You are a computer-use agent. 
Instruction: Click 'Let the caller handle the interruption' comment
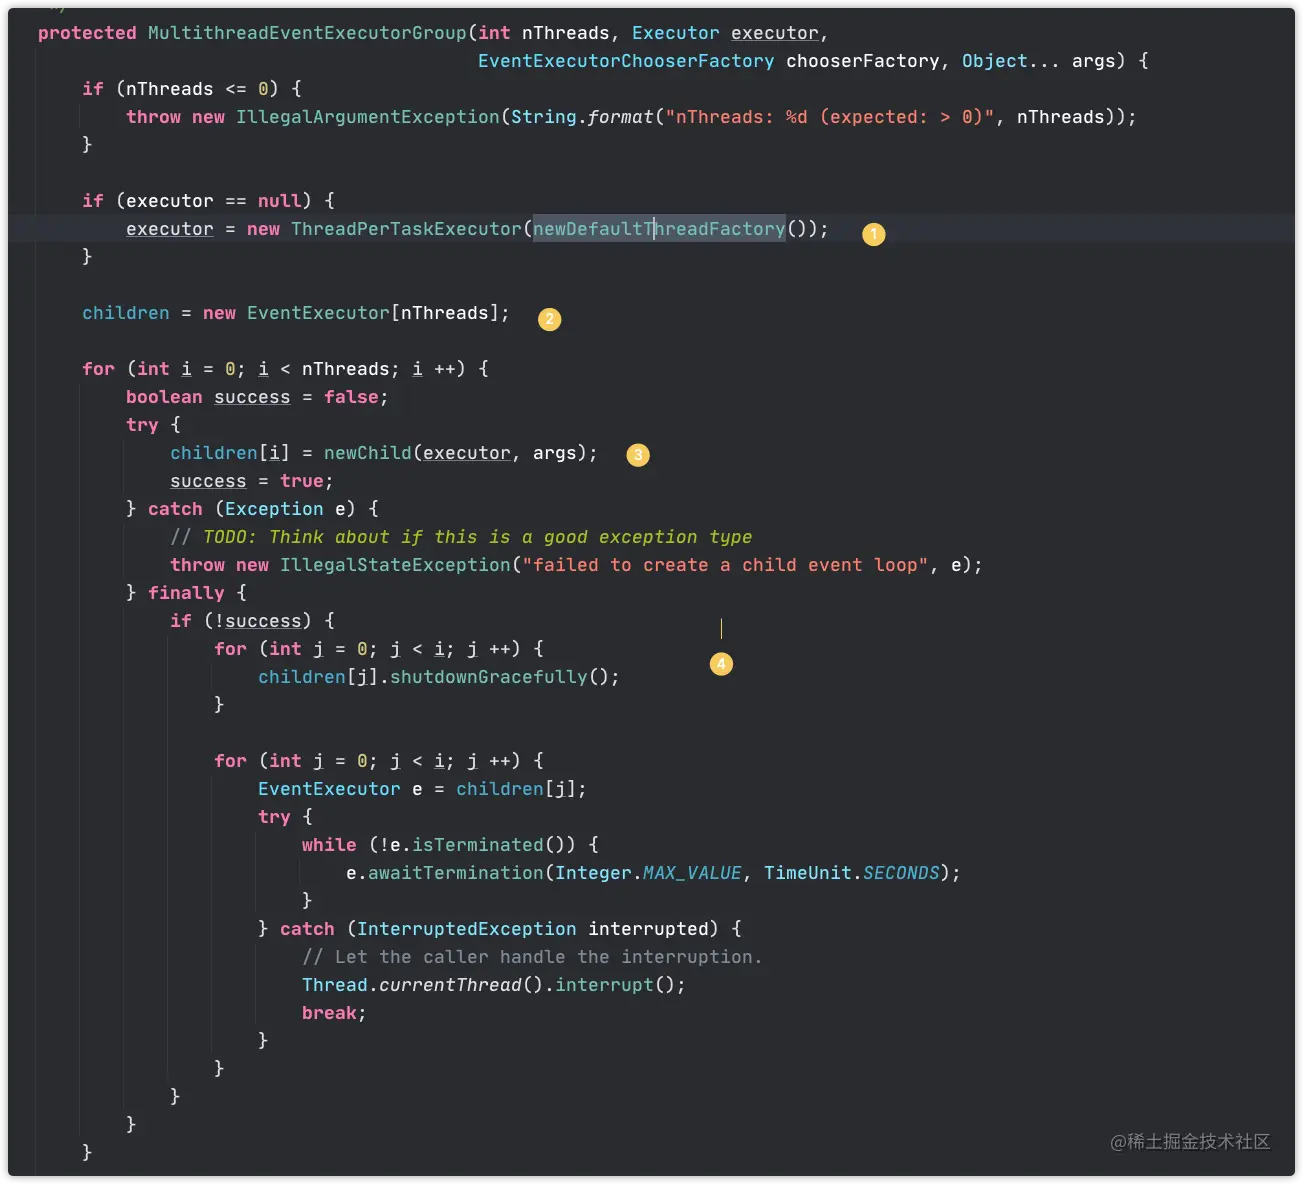click(x=532, y=957)
